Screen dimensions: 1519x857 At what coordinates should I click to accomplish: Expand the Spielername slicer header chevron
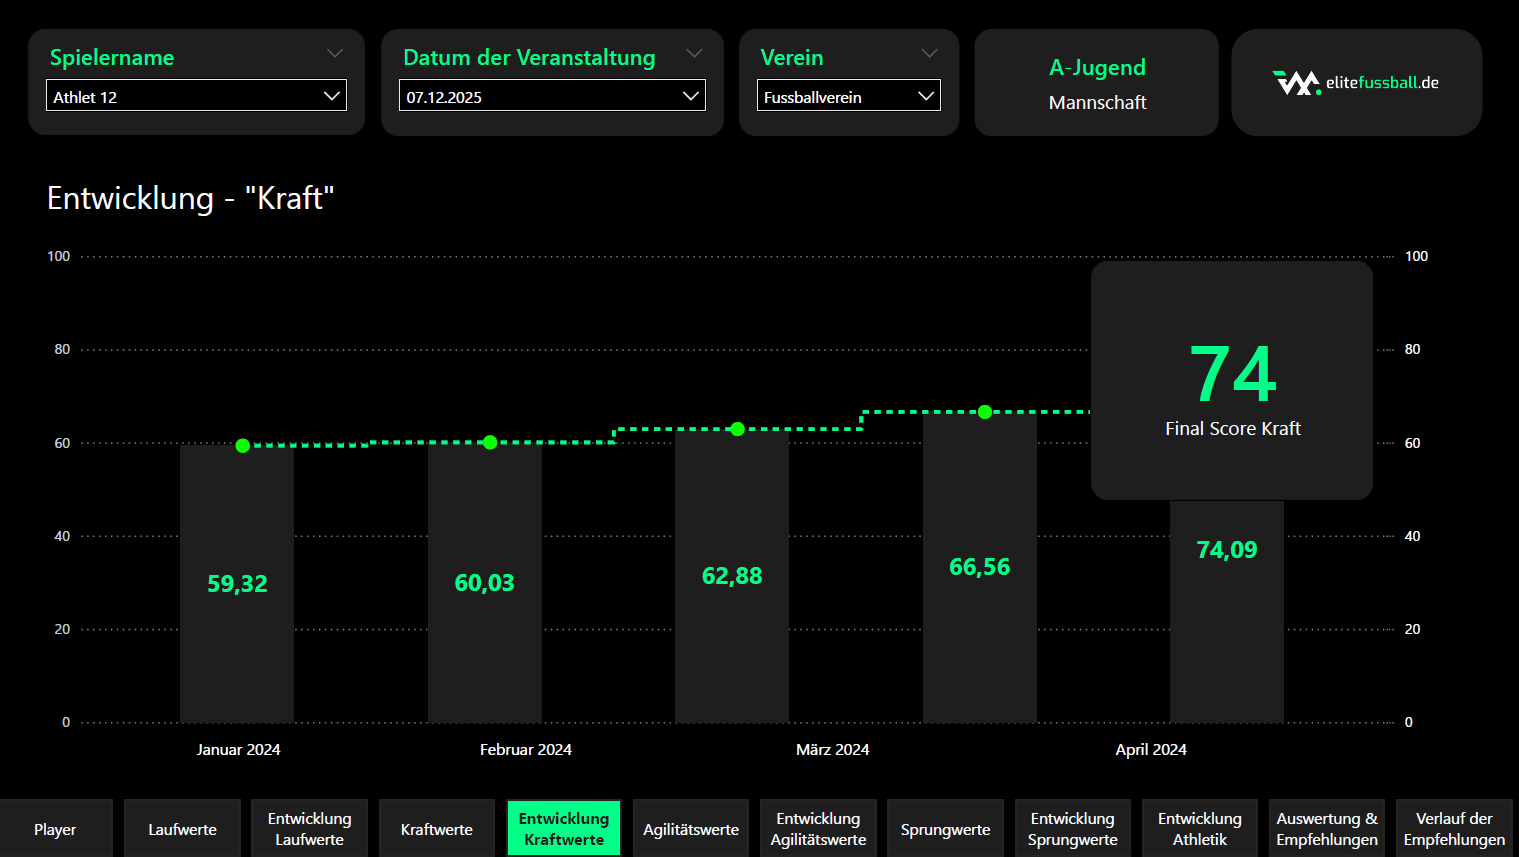pyautogui.click(x=335, y=54)
